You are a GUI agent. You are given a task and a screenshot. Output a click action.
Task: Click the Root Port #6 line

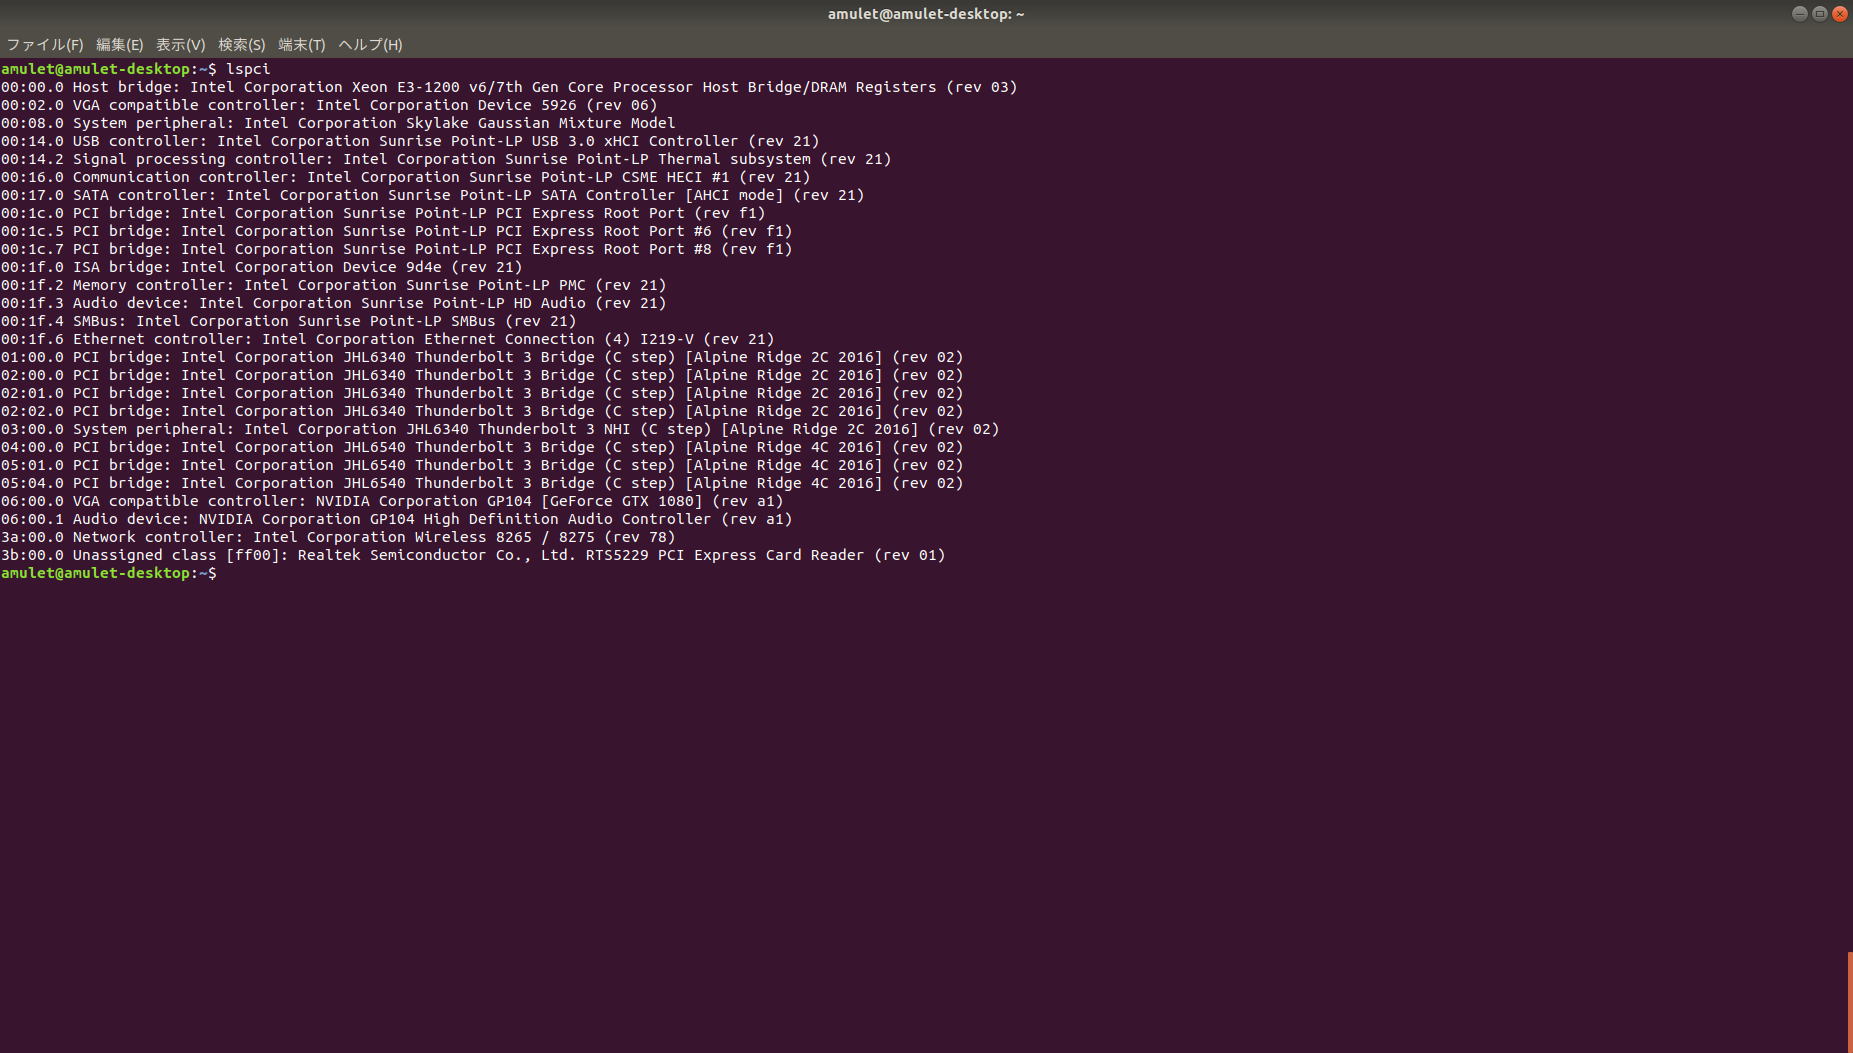coord(397,231)
